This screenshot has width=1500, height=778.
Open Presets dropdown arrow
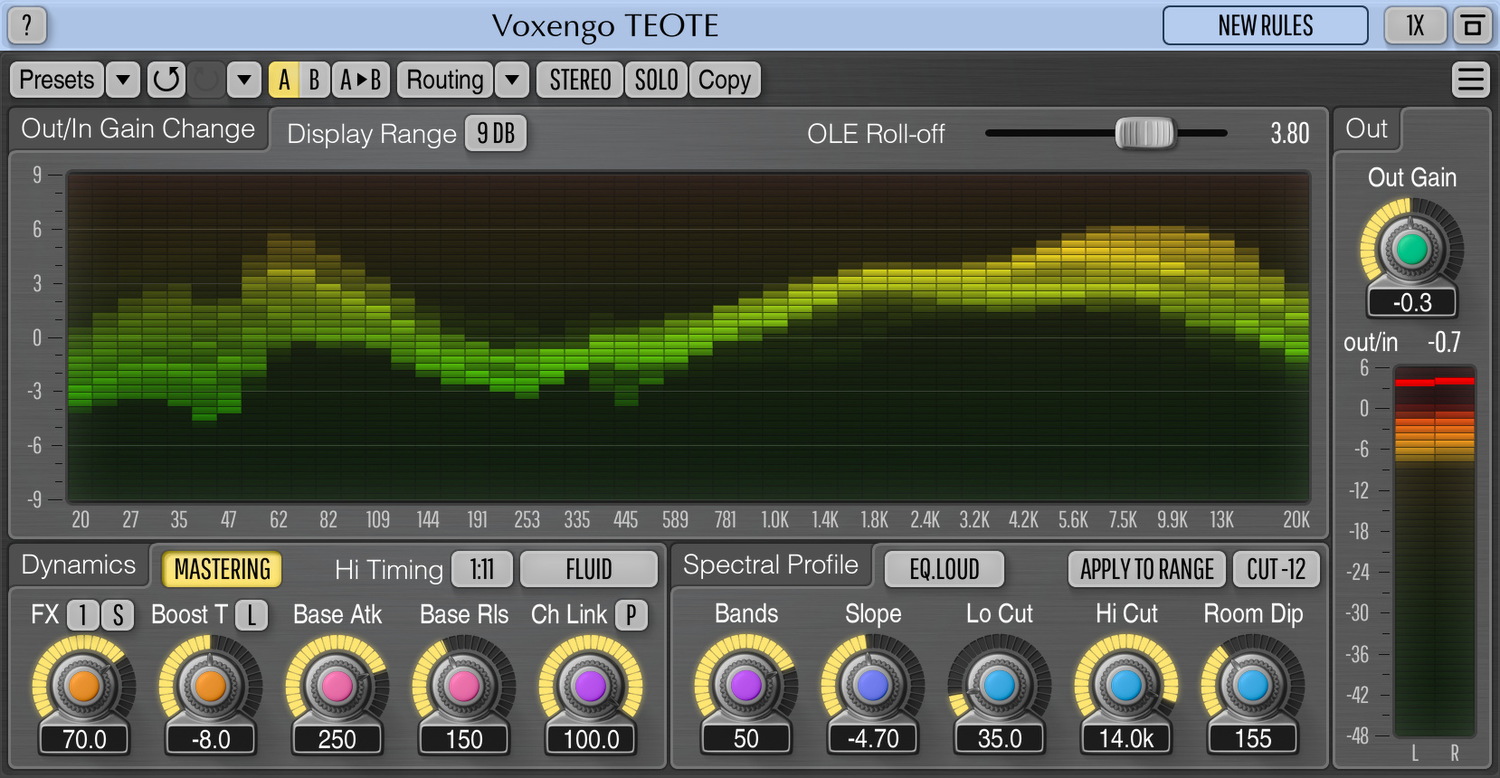pyautogui.click(x=123, y=80)
